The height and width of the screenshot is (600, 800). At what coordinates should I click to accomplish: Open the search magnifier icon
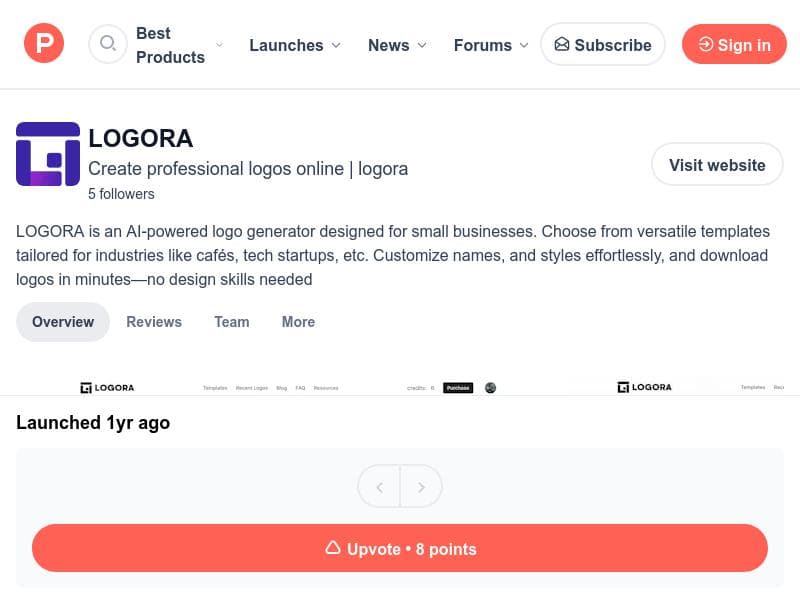(x=108, y=44)
